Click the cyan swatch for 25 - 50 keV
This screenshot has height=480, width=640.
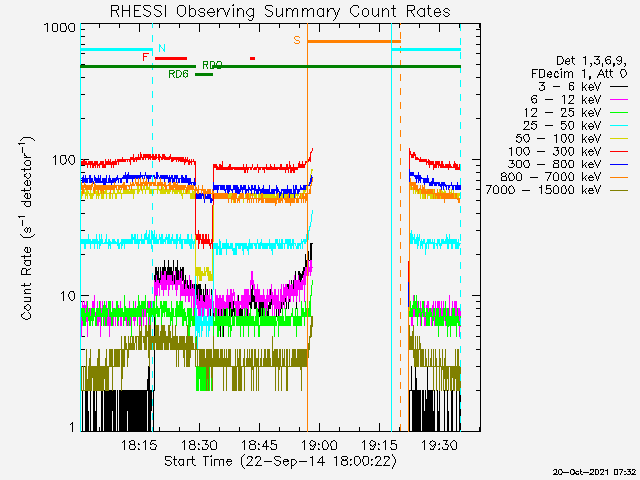coord(618,126)
